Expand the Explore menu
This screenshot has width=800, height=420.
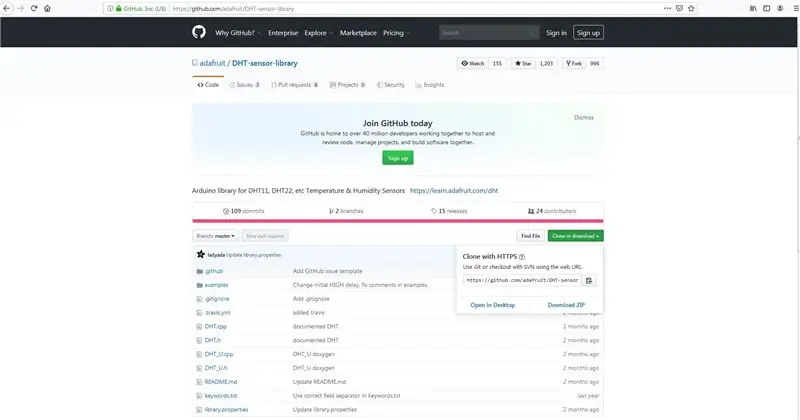click(x=318, y=33)
